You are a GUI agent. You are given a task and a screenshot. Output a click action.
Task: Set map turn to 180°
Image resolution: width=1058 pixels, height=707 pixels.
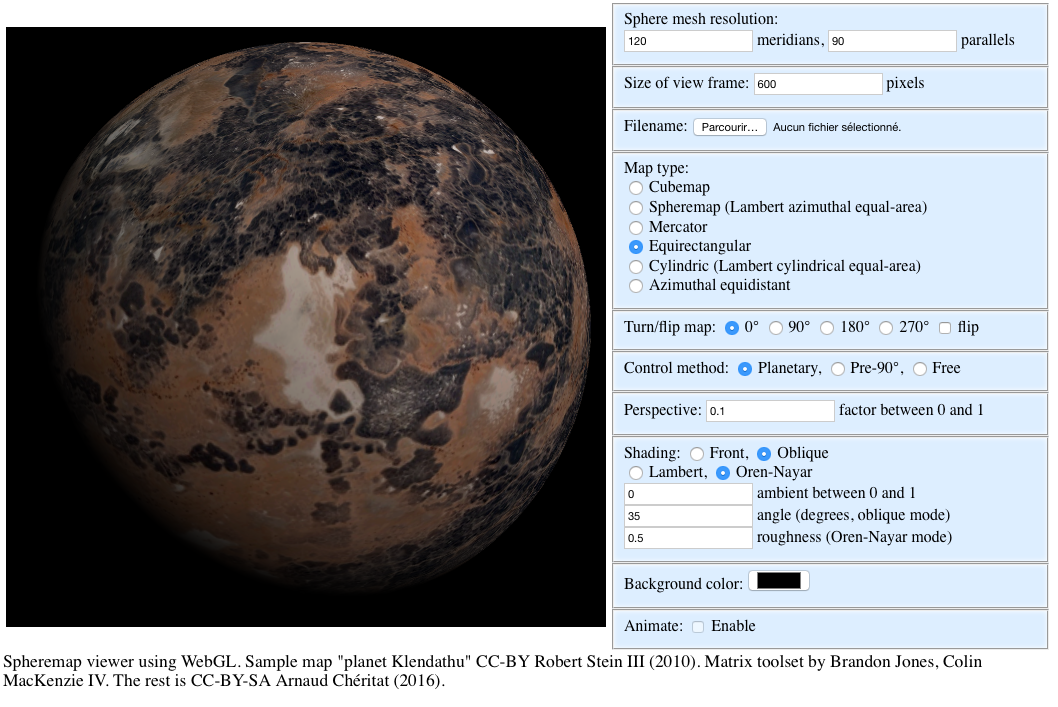827,328
